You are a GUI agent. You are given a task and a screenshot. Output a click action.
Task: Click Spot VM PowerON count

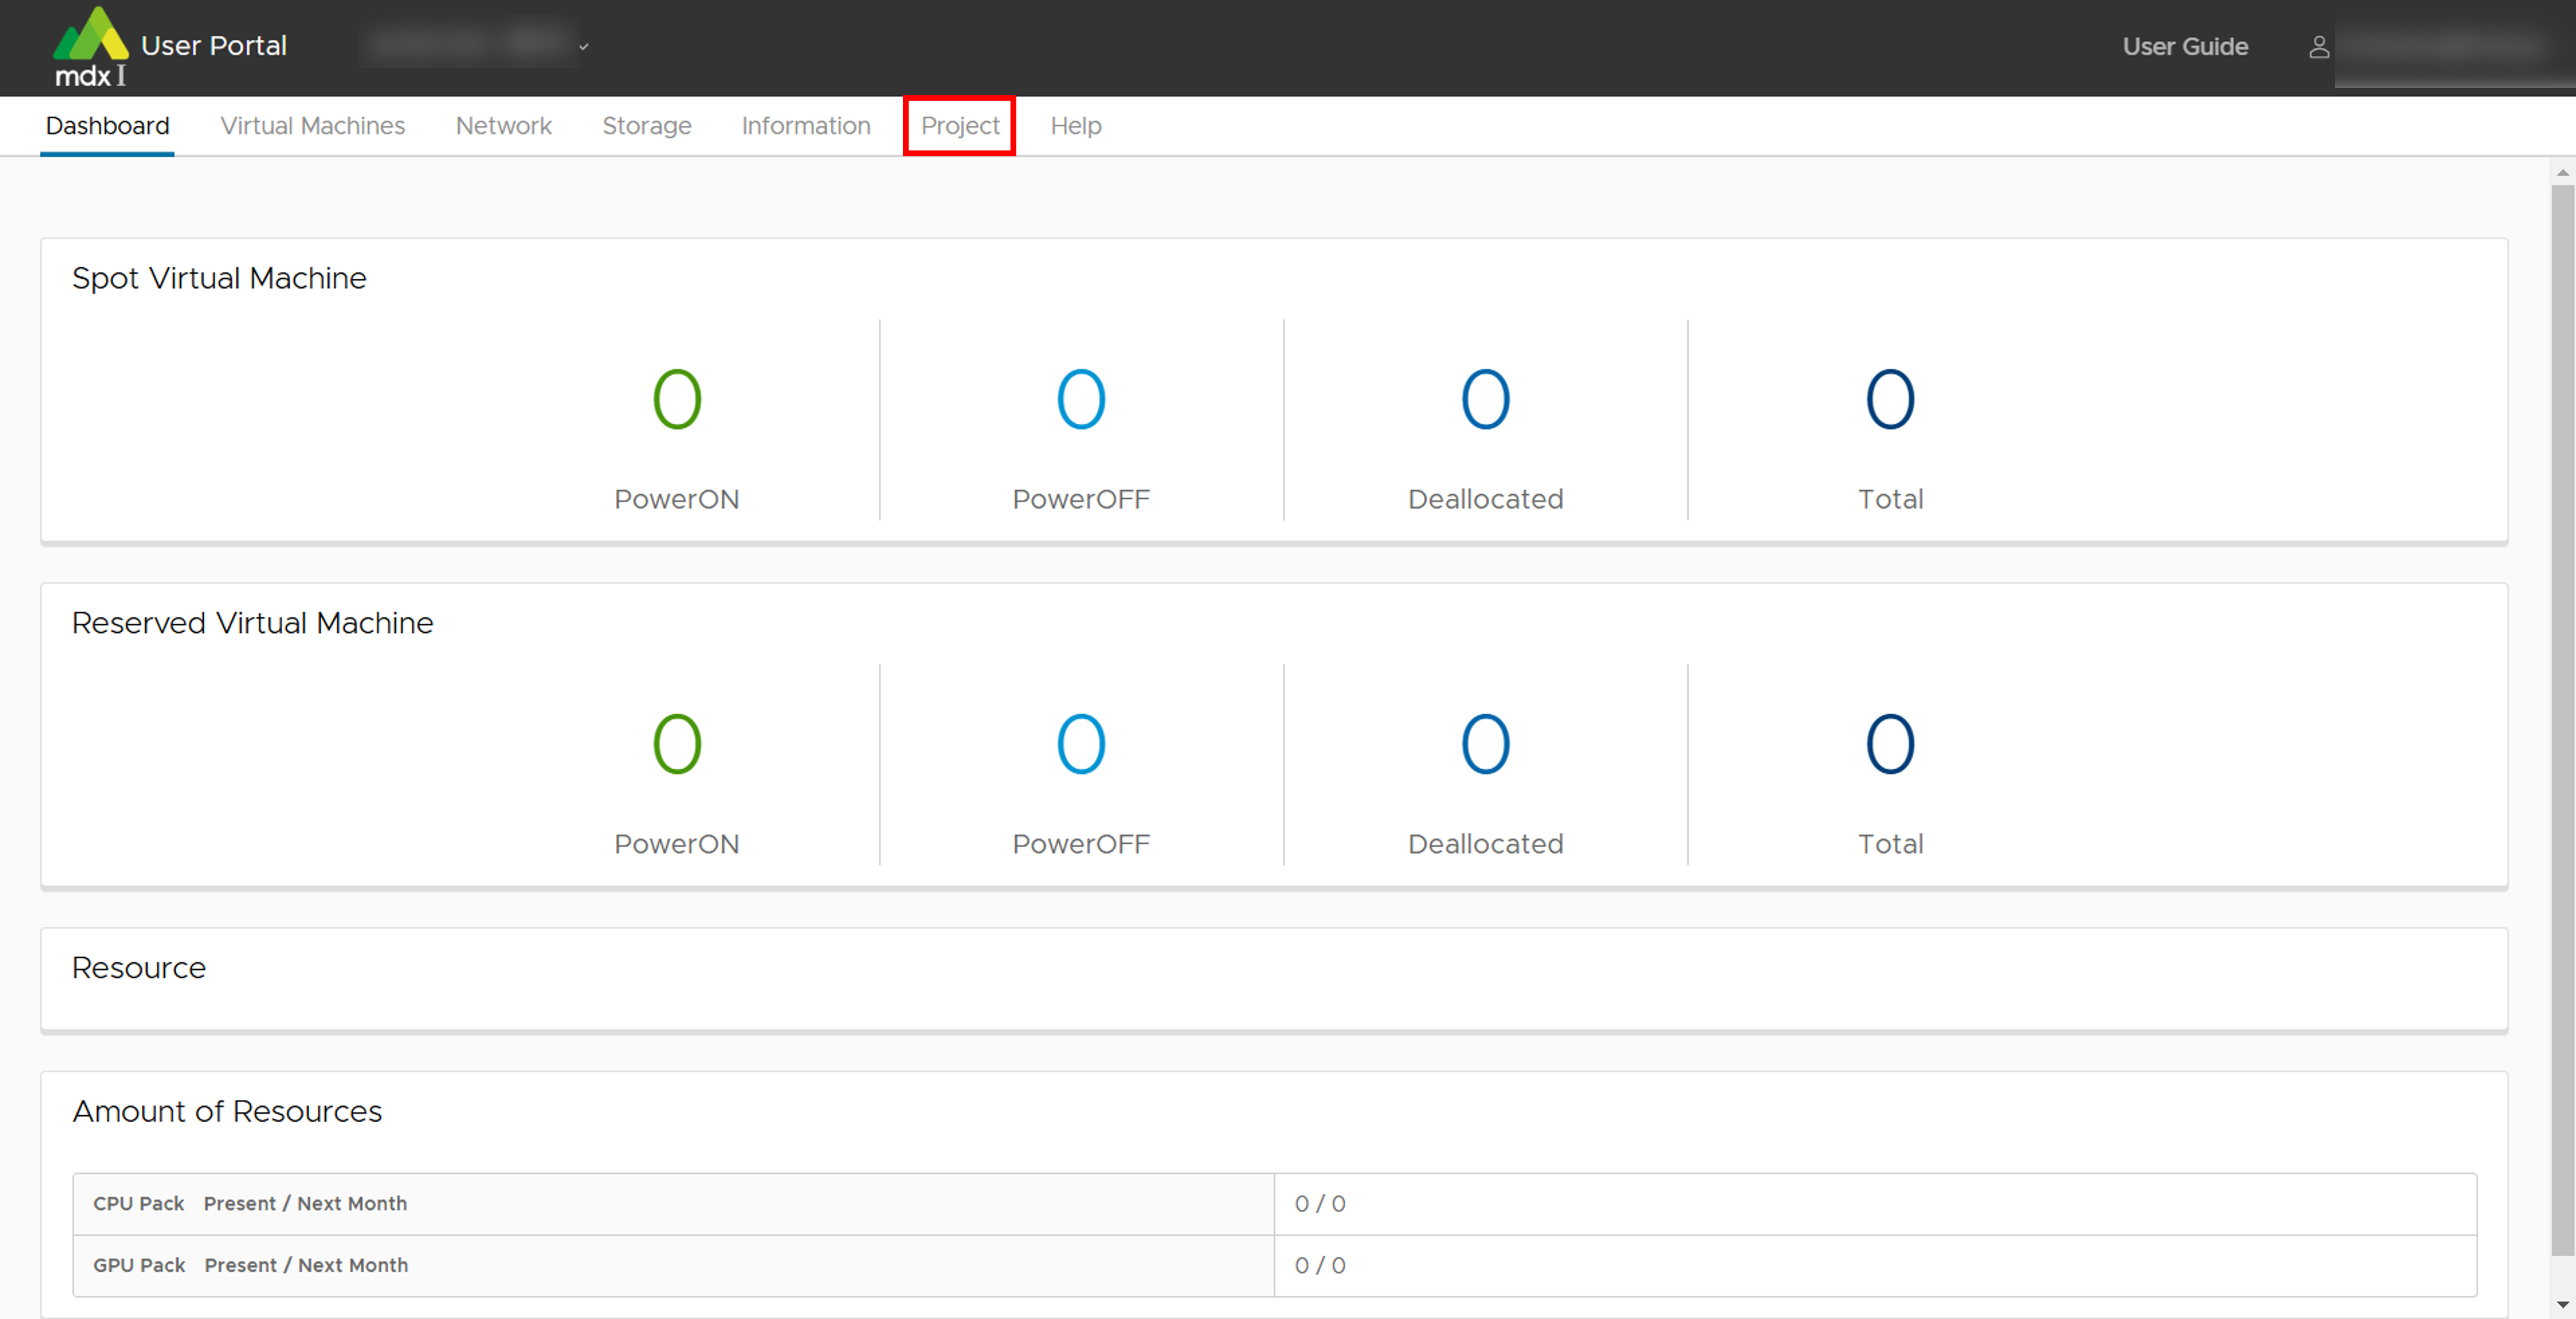coord(677,399)
